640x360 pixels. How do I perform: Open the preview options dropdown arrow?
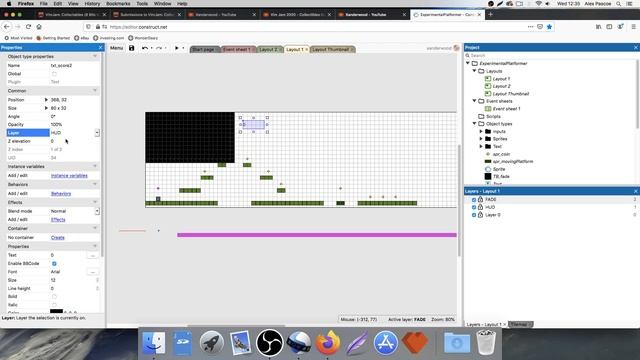click(x=183, y=48)
